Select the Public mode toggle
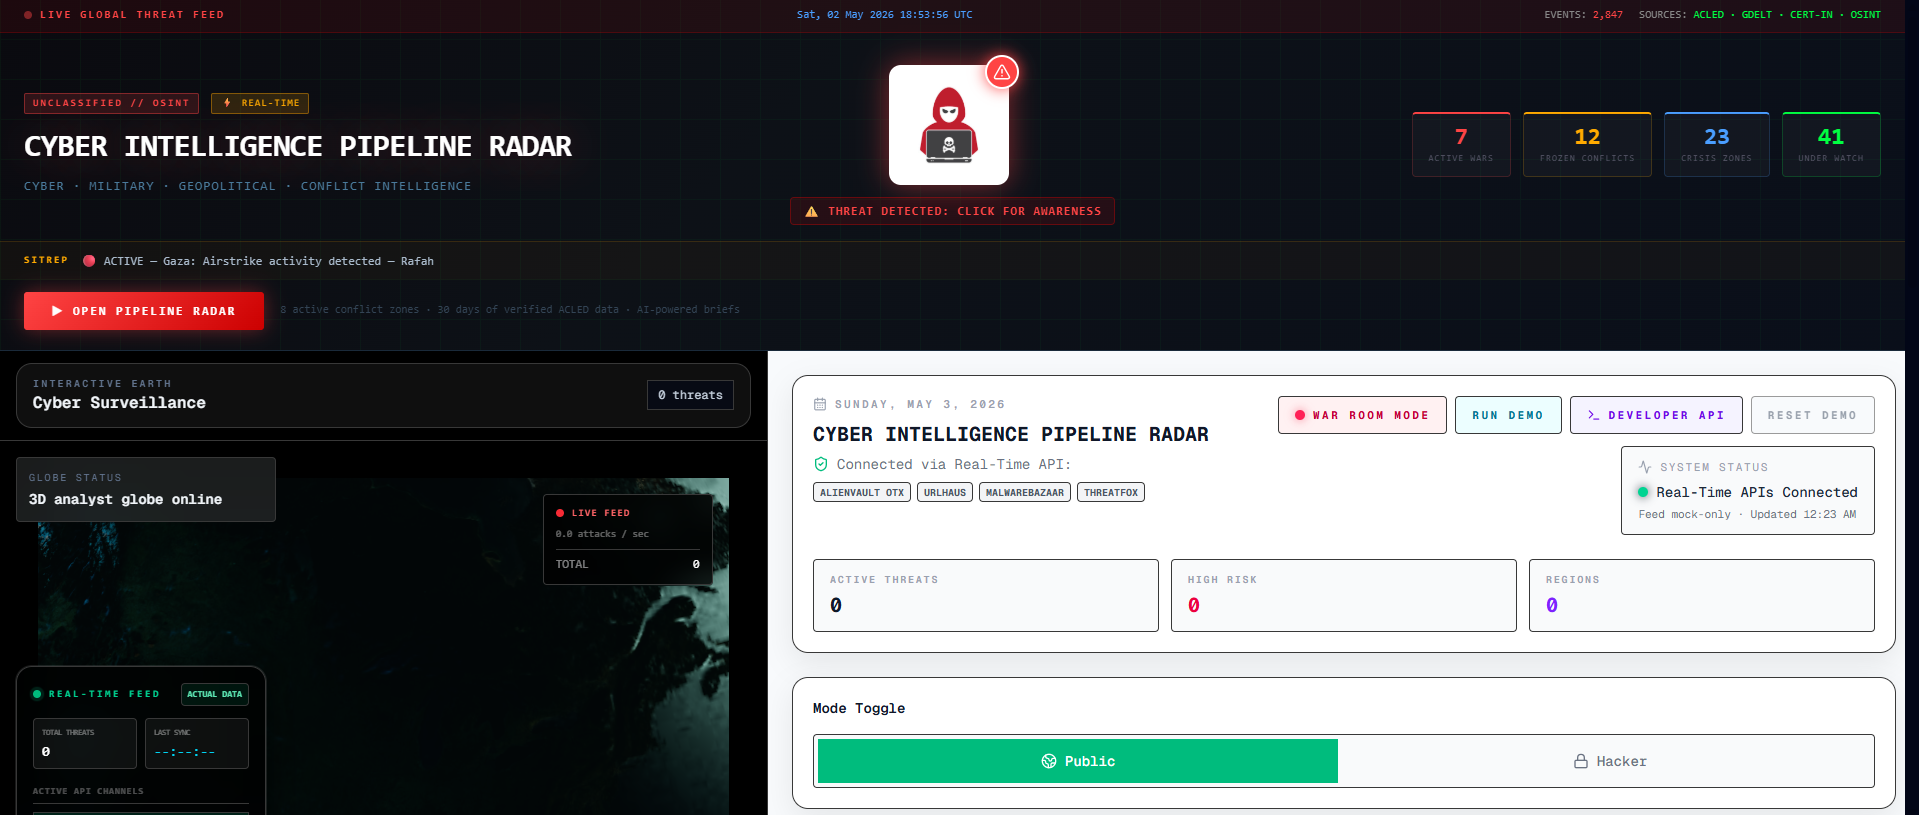The width and height of the screenshot is (1919, 815). tap(1078, 761)
